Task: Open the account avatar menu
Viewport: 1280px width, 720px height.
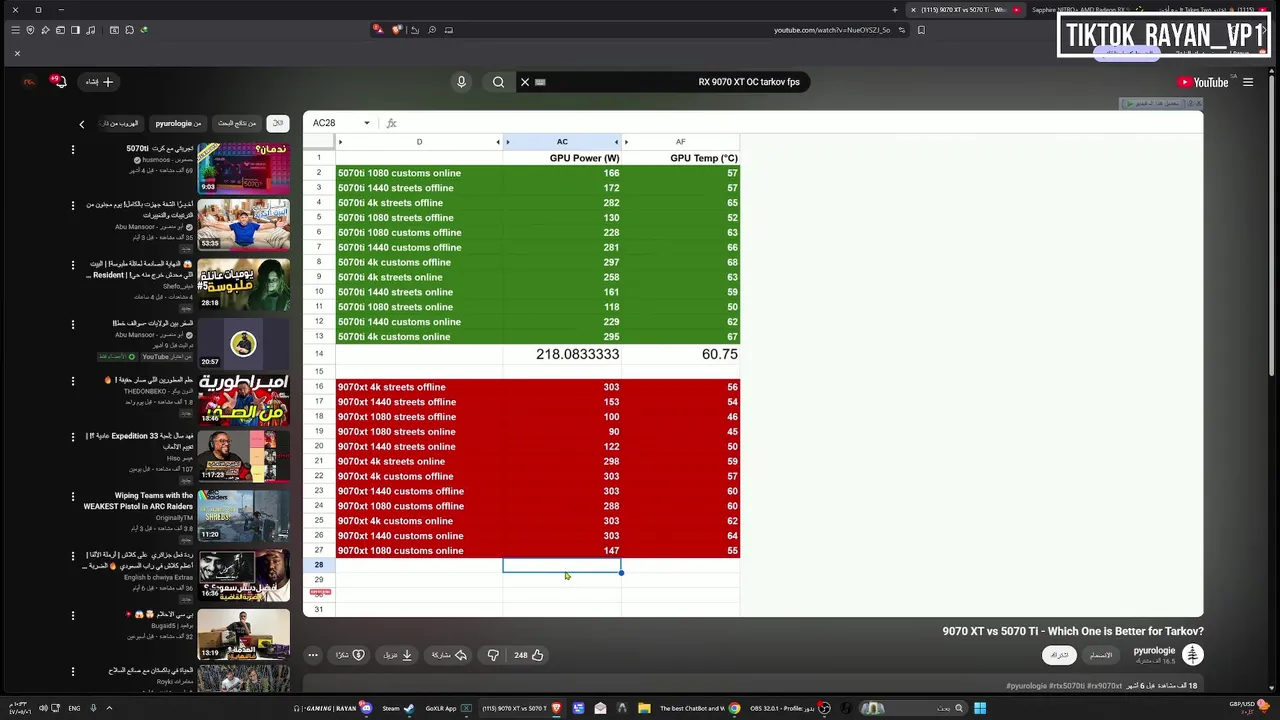Action: [29, 82]
